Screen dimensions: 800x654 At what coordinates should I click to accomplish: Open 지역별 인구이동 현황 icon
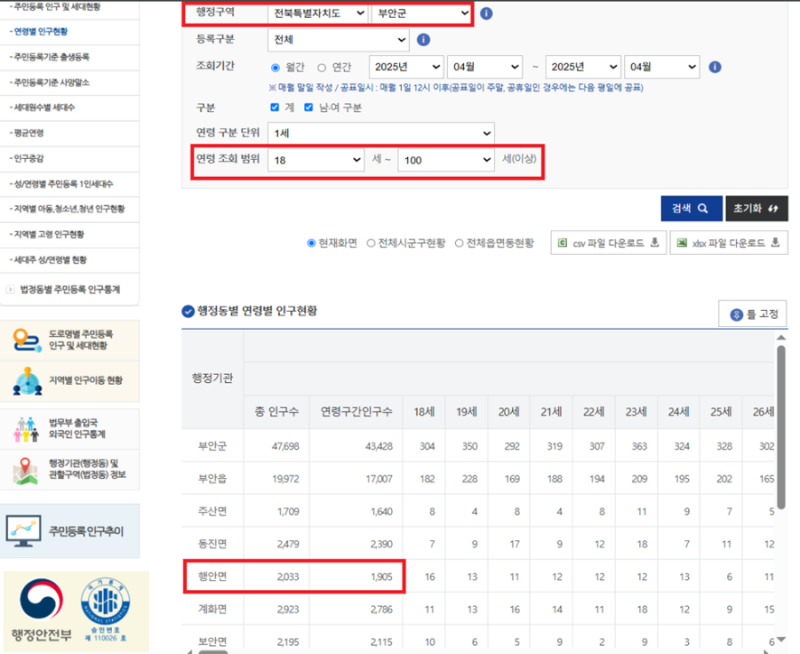pyautogui.click(x=27, y=381)
